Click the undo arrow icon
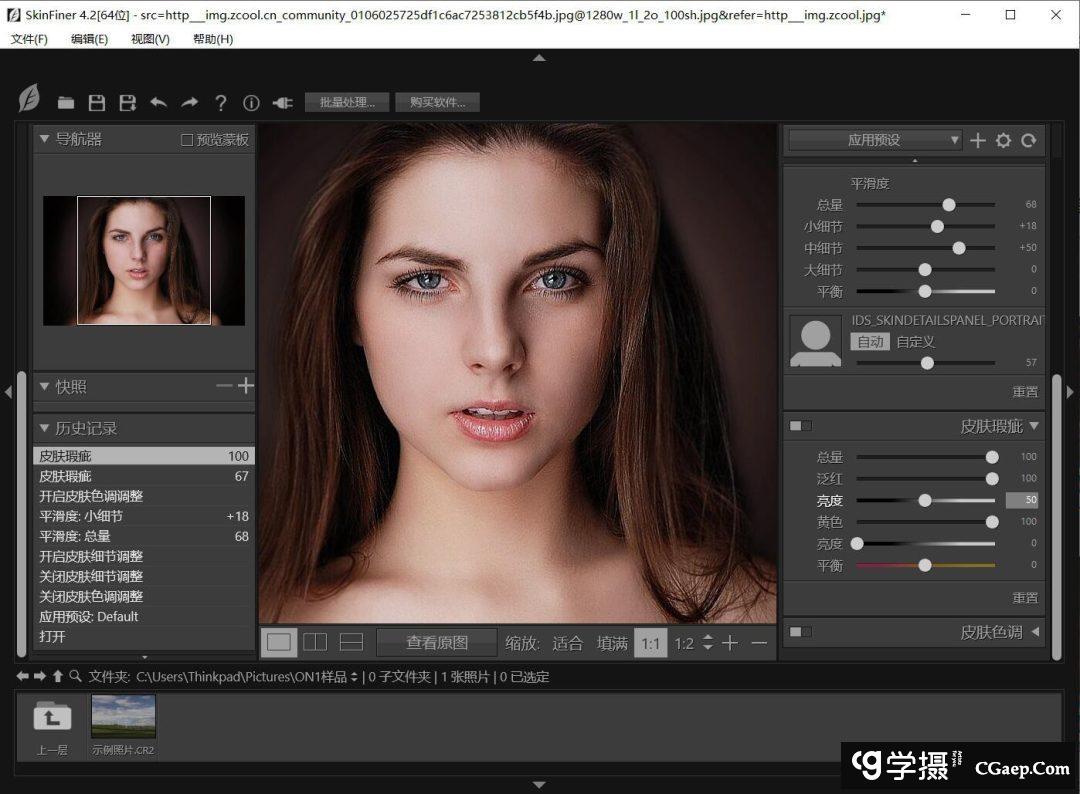This screenshot has height=794, width=1080. 158,102
